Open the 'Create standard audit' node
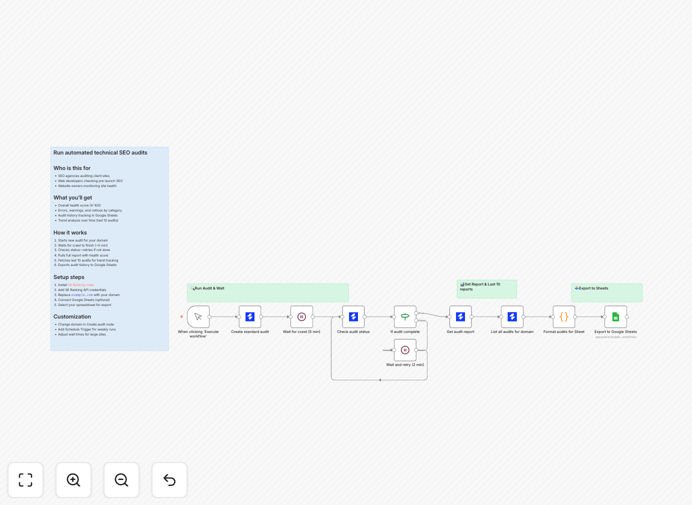The height and width of the screenshot is (505, 692). [x=250, y=317]
